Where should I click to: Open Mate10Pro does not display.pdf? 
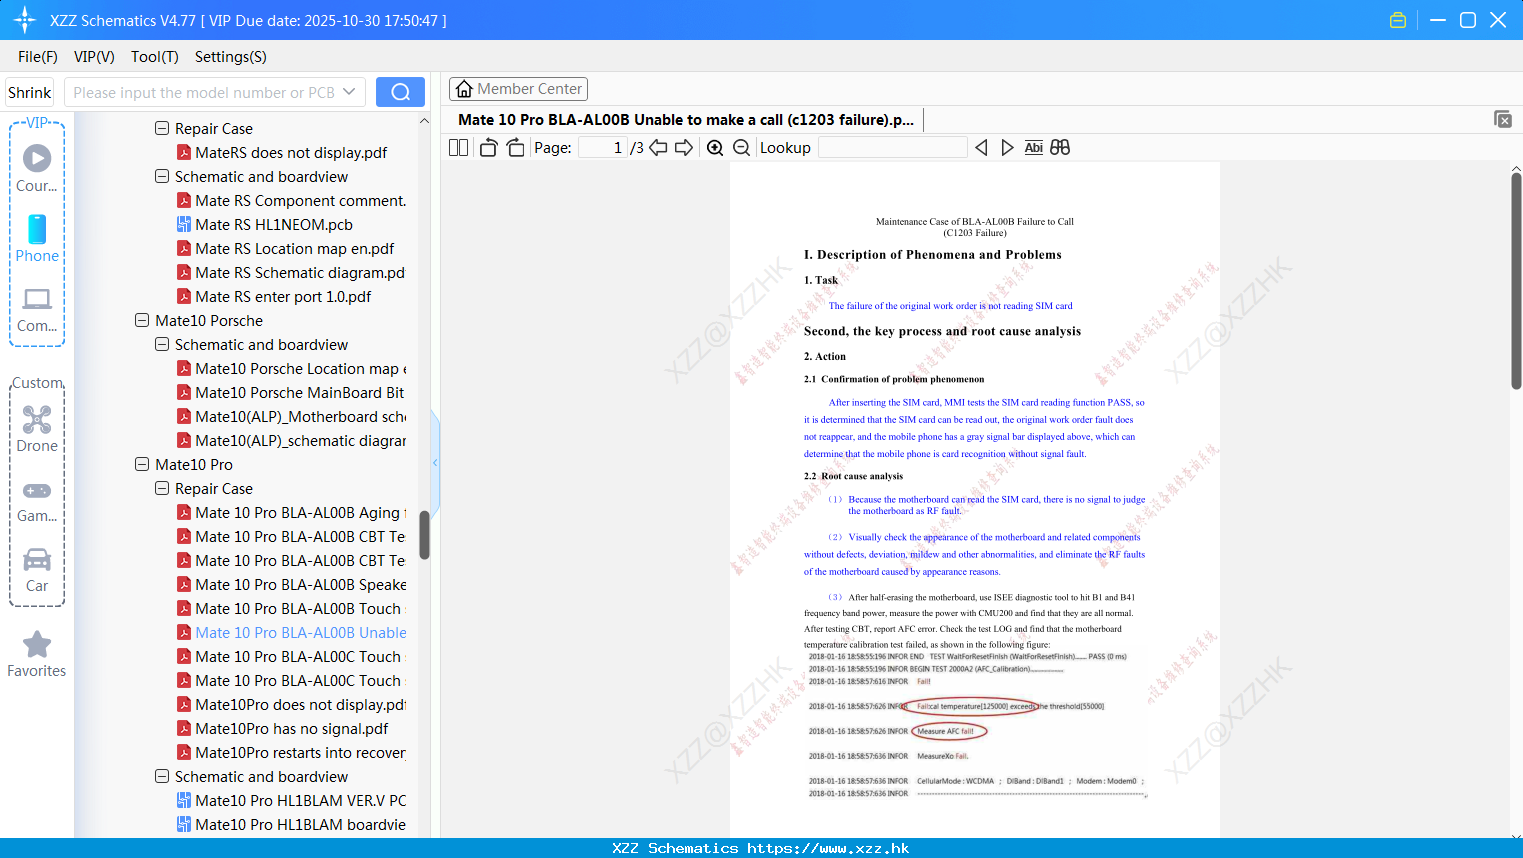point(292,705)
